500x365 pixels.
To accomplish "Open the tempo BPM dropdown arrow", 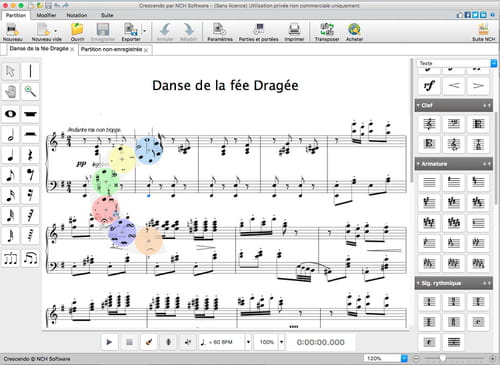I will coord(248,342).
